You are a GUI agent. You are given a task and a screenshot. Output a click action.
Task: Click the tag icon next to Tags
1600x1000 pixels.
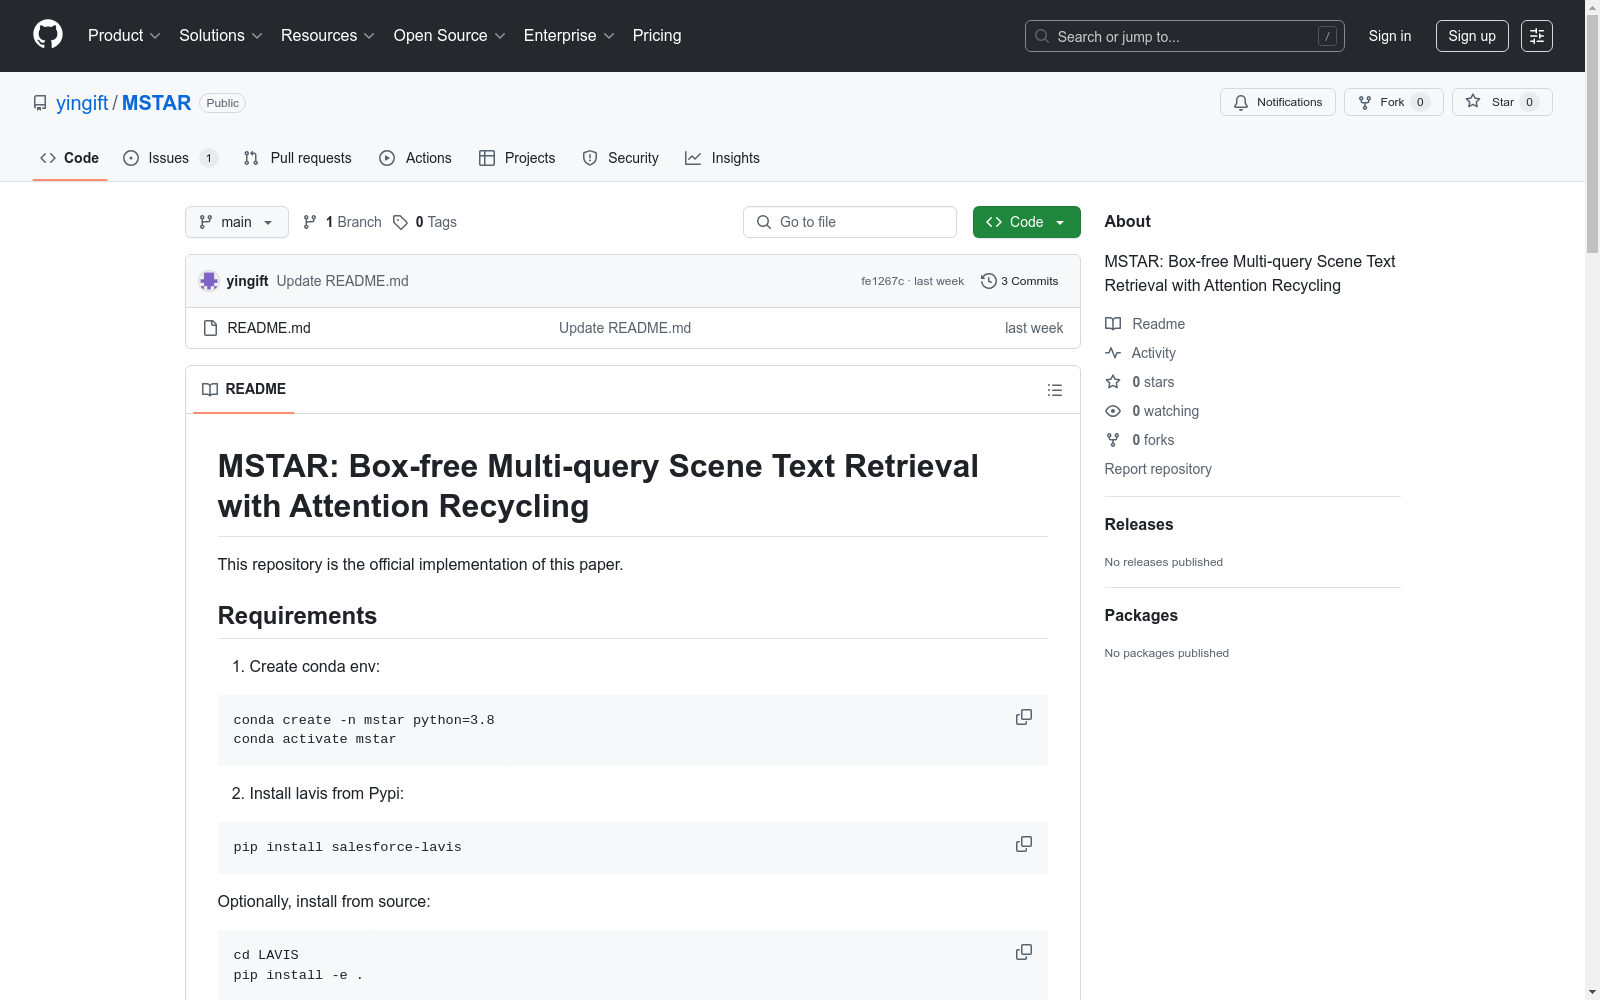pos(400,222)
